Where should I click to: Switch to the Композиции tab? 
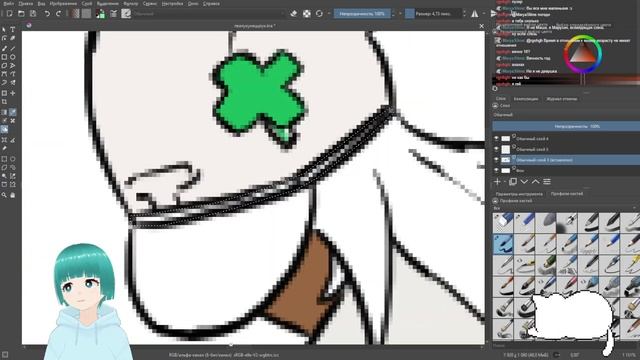coord(526,99)
